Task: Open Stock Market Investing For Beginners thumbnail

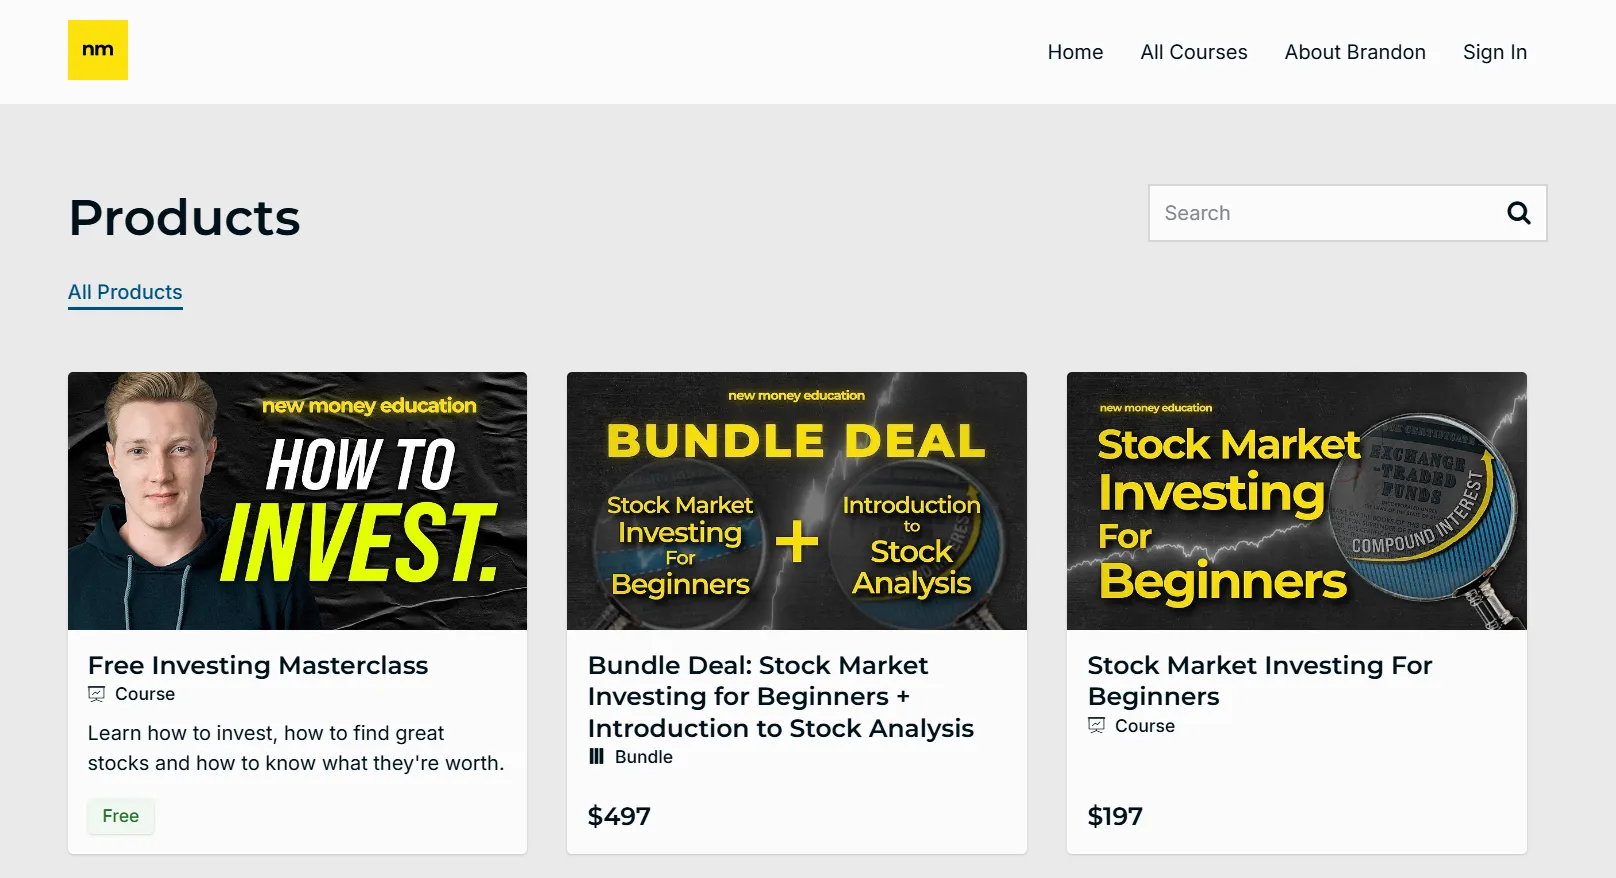Action: tap(1296, 501)
